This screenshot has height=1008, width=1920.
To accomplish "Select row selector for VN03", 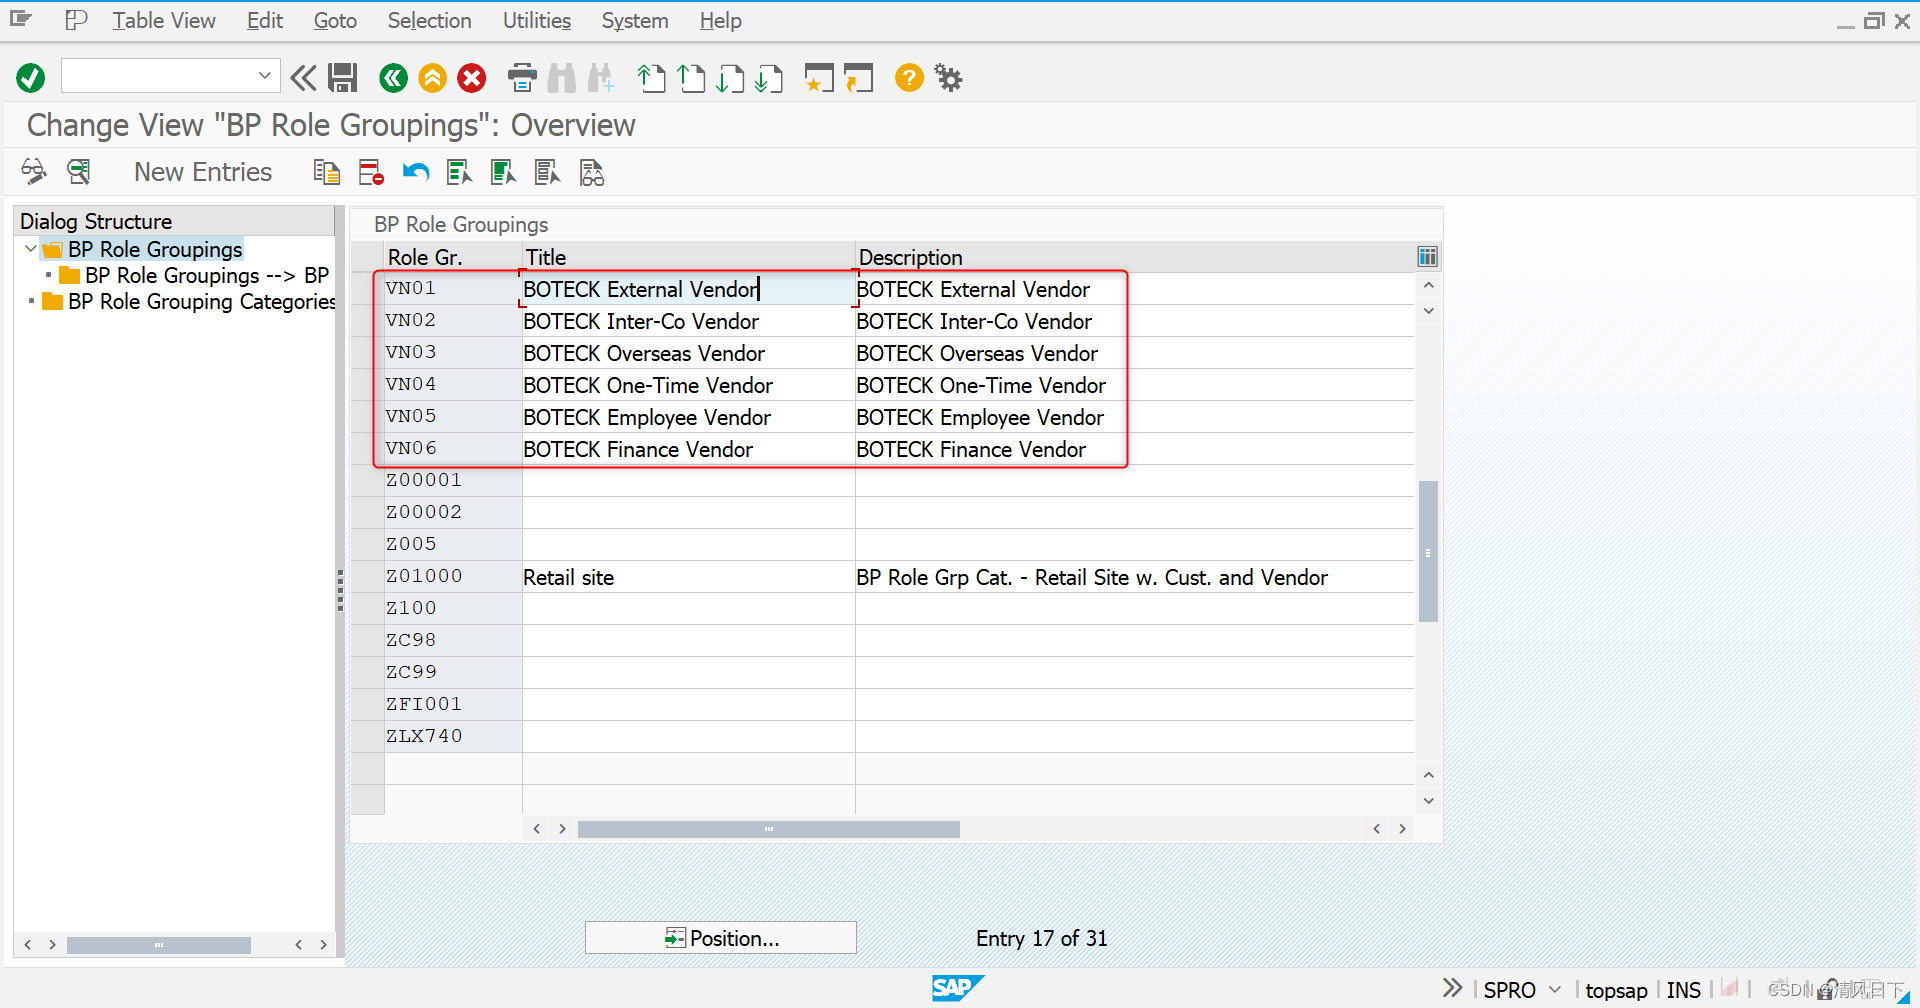I will [x=367, y=353].
